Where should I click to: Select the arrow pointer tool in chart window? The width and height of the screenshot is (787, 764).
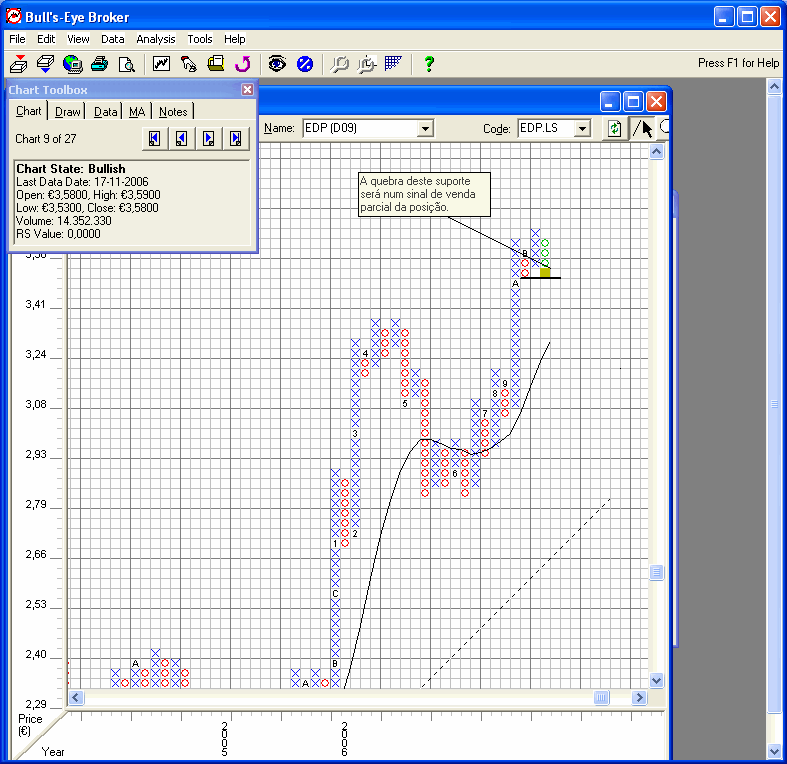point(647,129)
